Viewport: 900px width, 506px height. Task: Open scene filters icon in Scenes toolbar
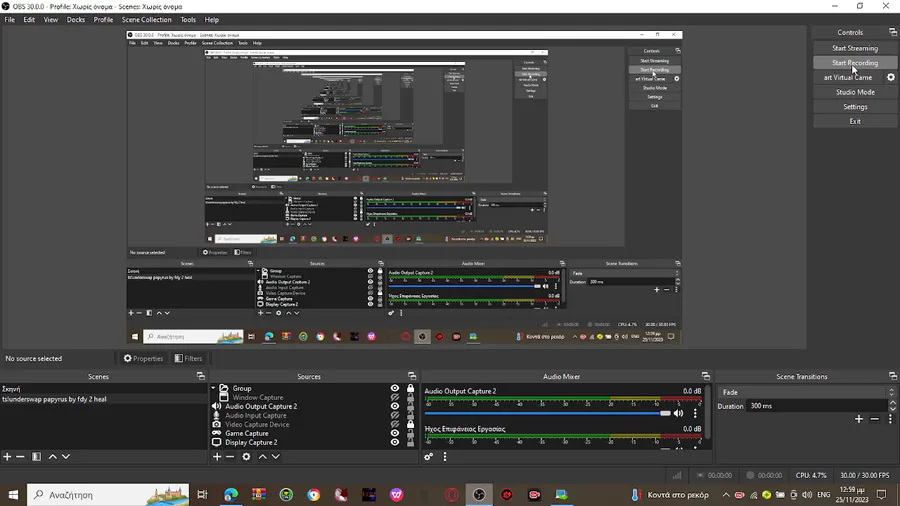[36, 457]
